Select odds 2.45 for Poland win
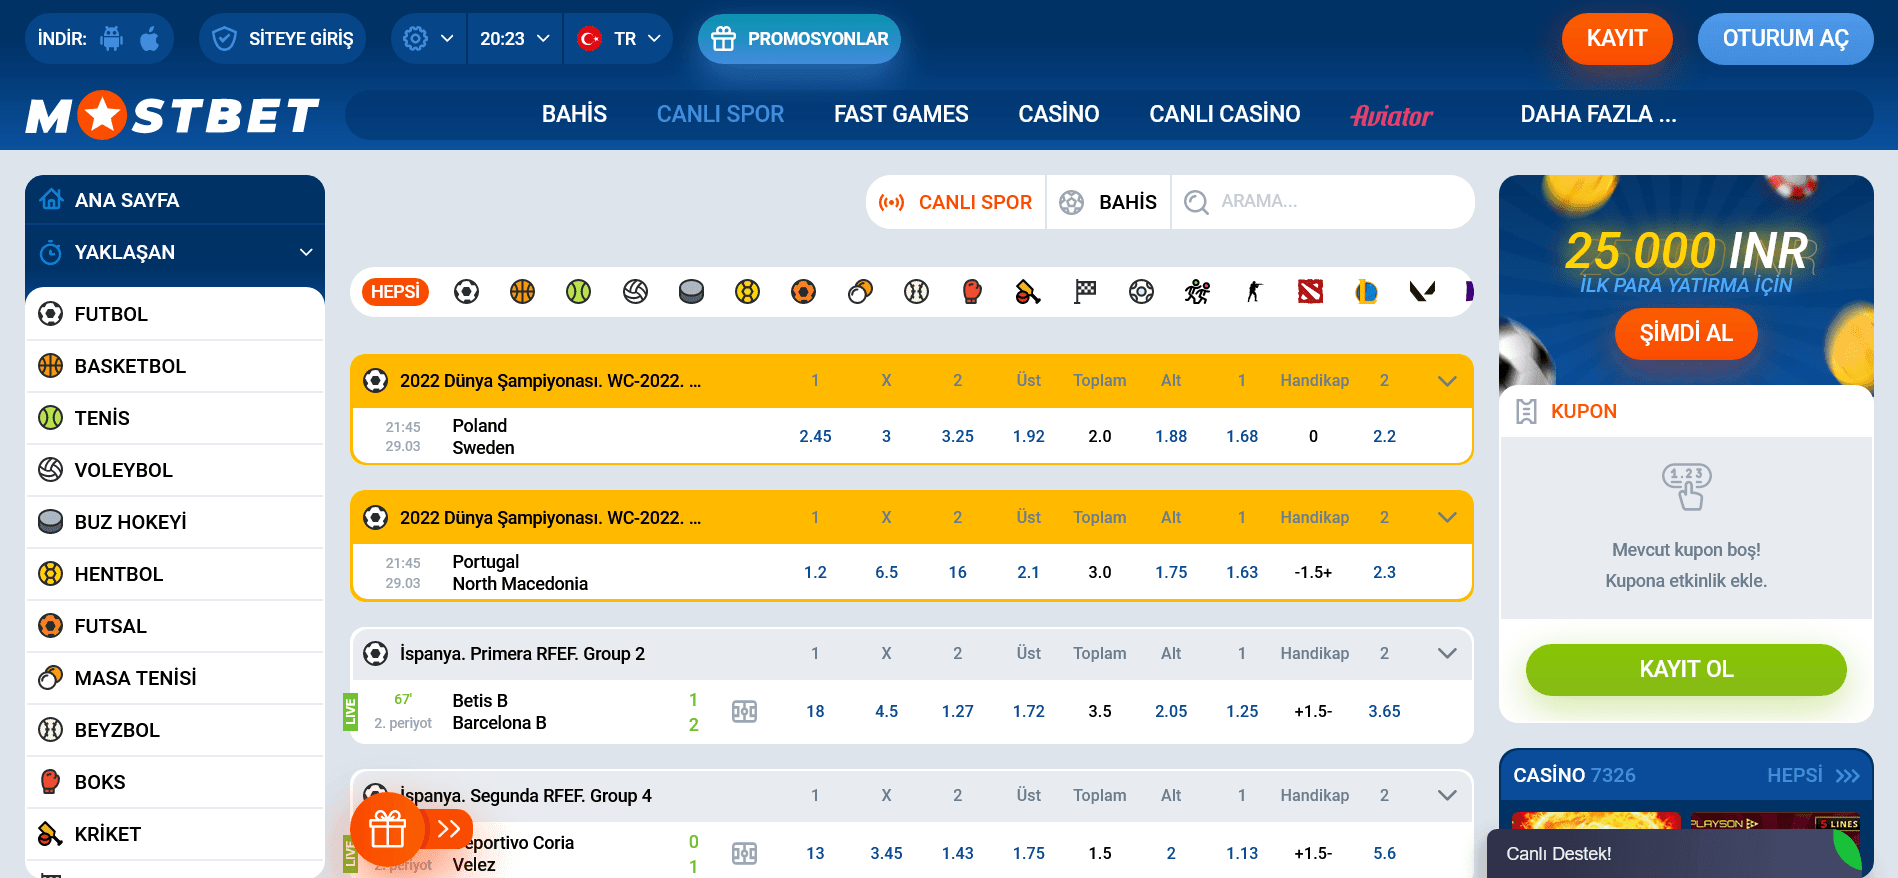 click(815, 436)
